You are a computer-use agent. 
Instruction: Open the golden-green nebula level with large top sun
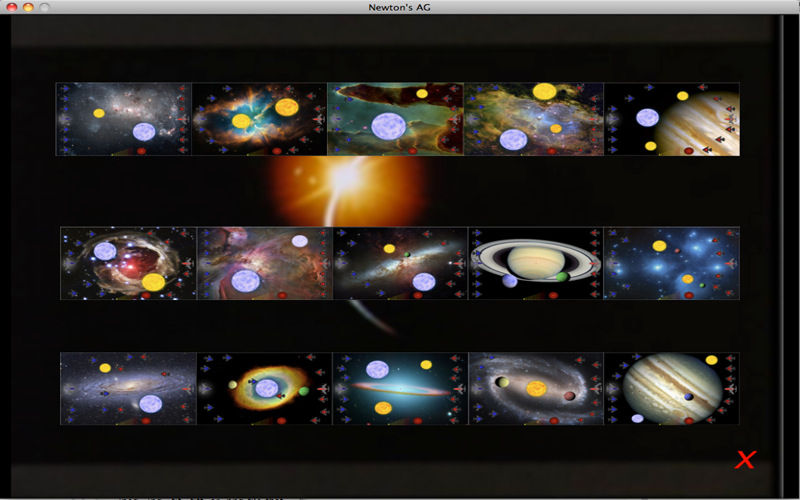pos(534,119)
